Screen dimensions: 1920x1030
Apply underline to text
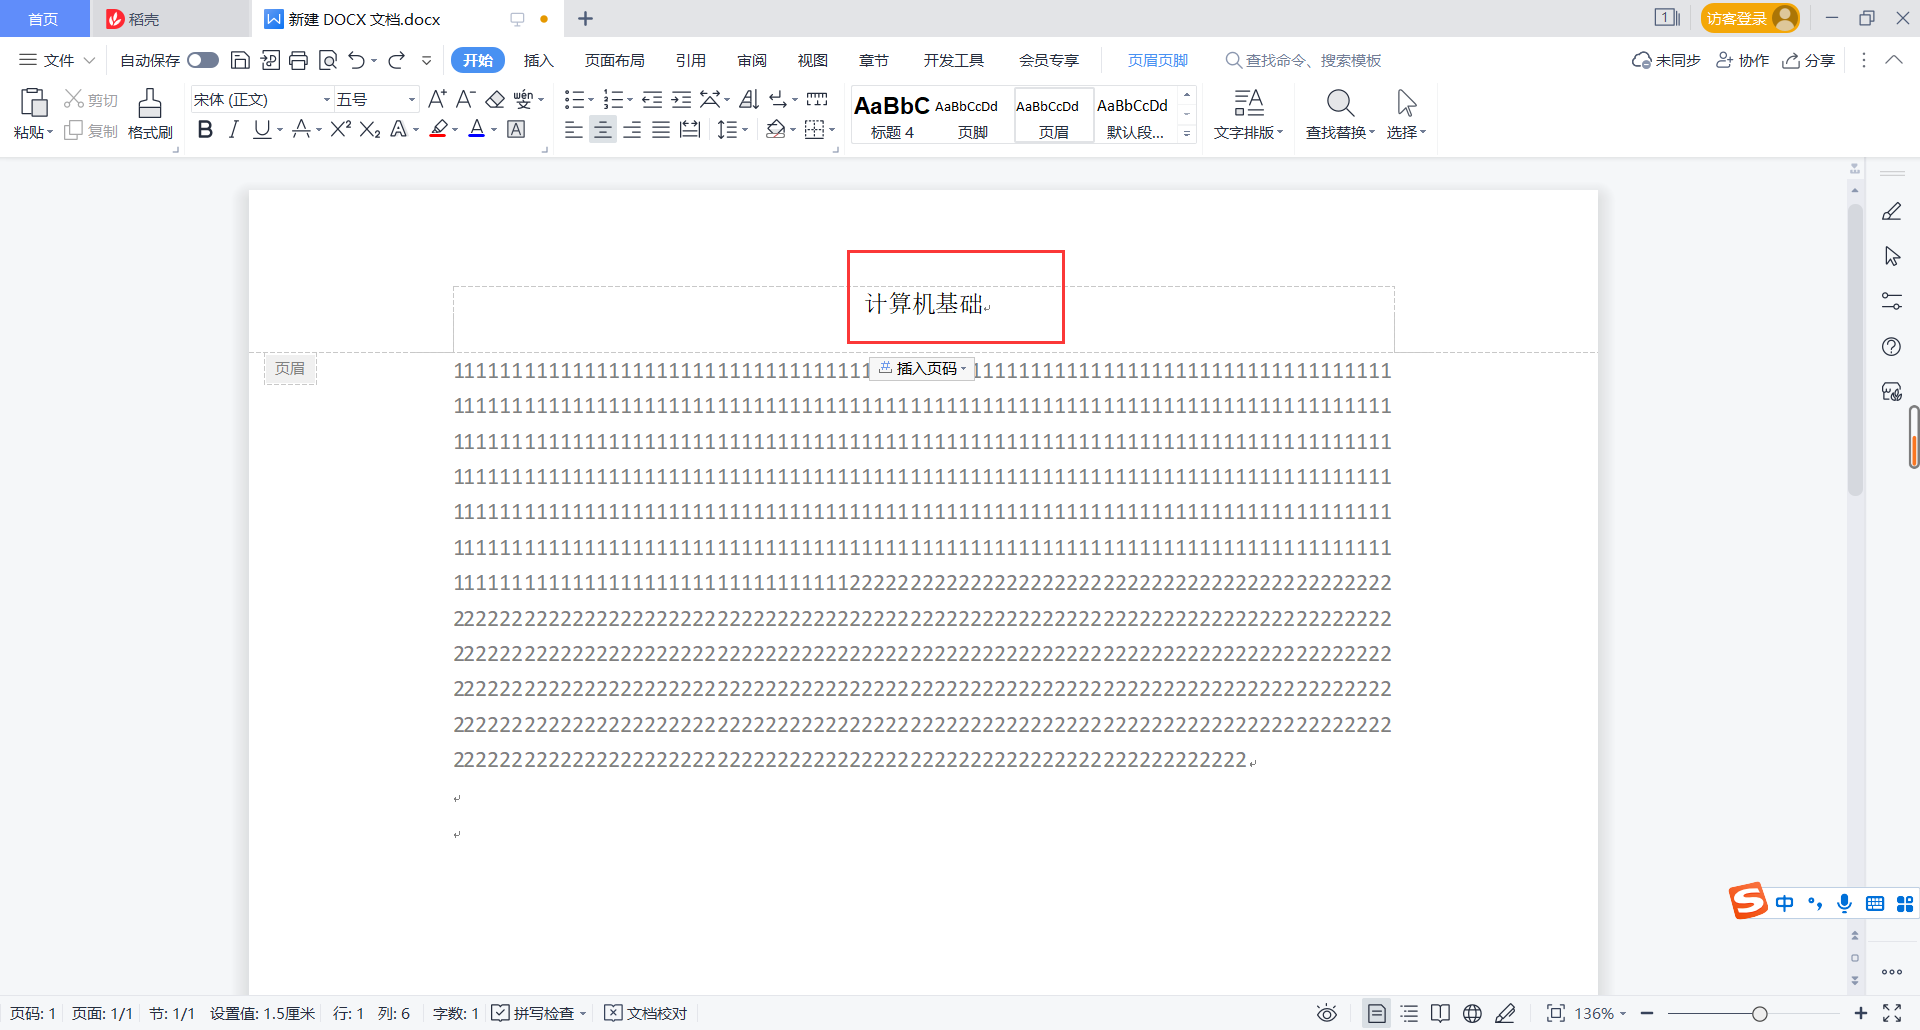pyautogui.click(x=261, y=129)
